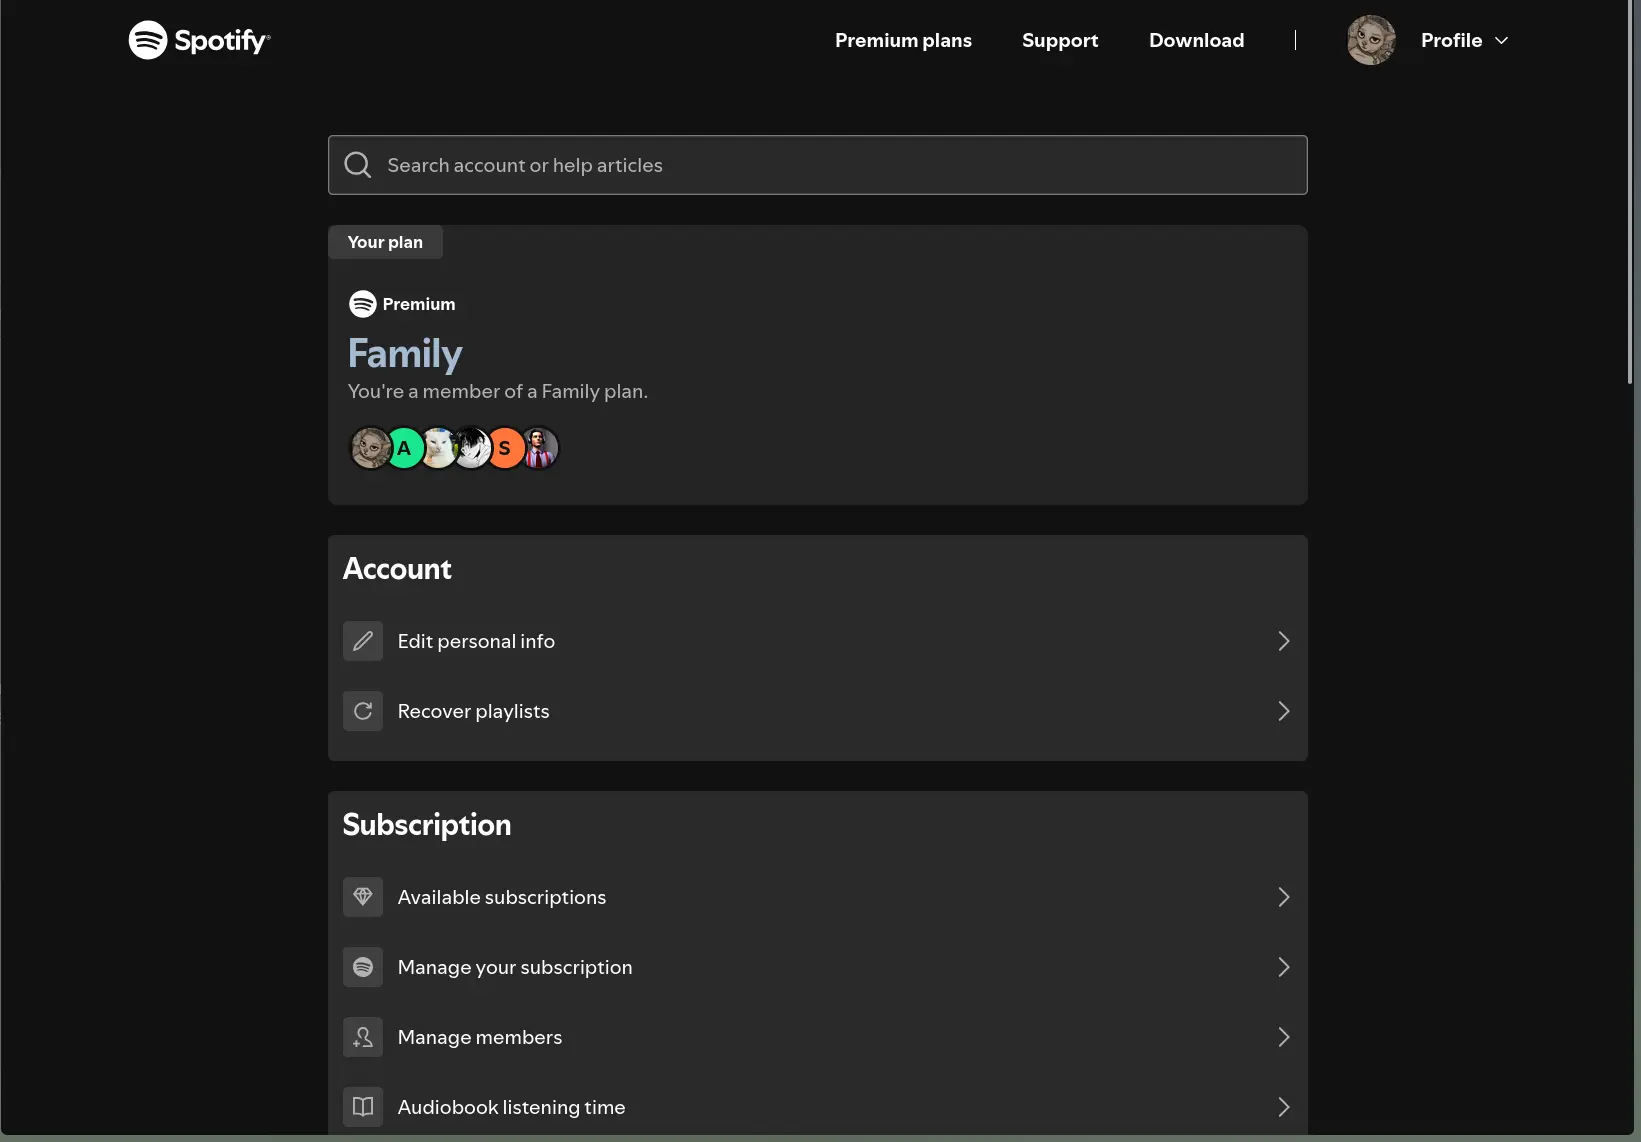Click the pencil icon for Edit personal info
The width and height of the screenshot is (1641, 1142).
(x=363, y=641)
